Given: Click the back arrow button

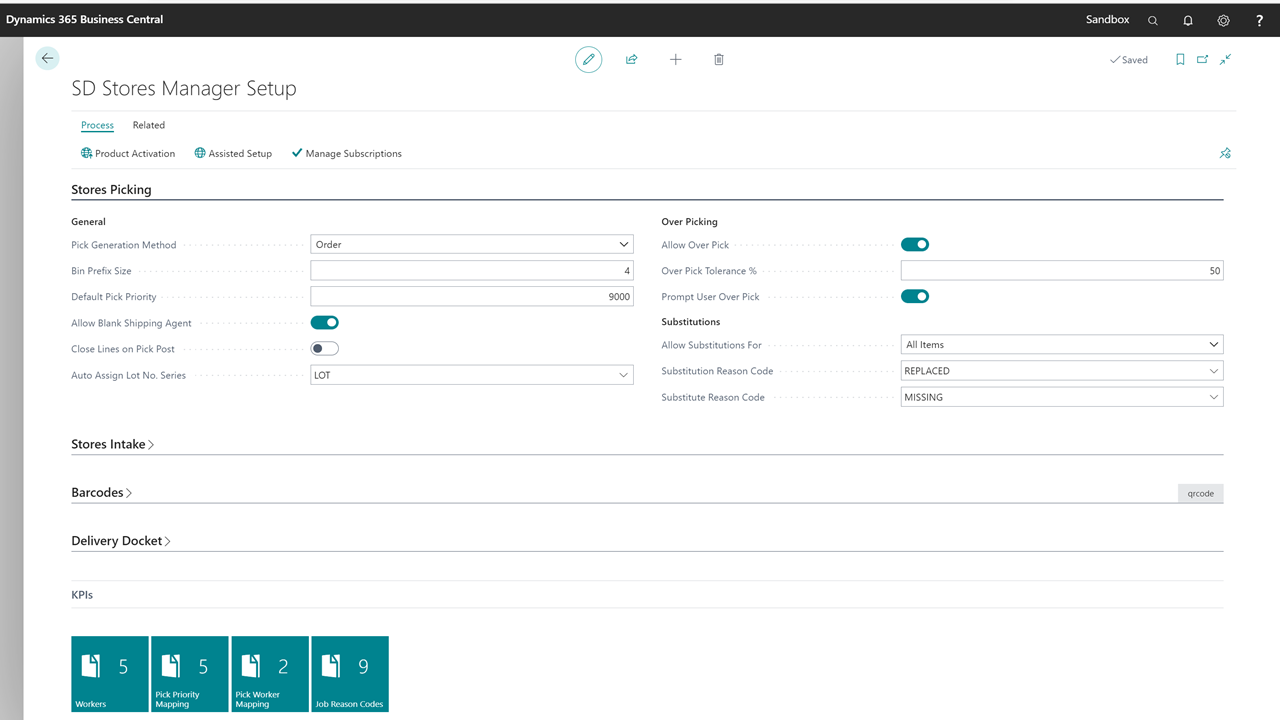Looking at the screenshot, I should click(x=47, y=59).
